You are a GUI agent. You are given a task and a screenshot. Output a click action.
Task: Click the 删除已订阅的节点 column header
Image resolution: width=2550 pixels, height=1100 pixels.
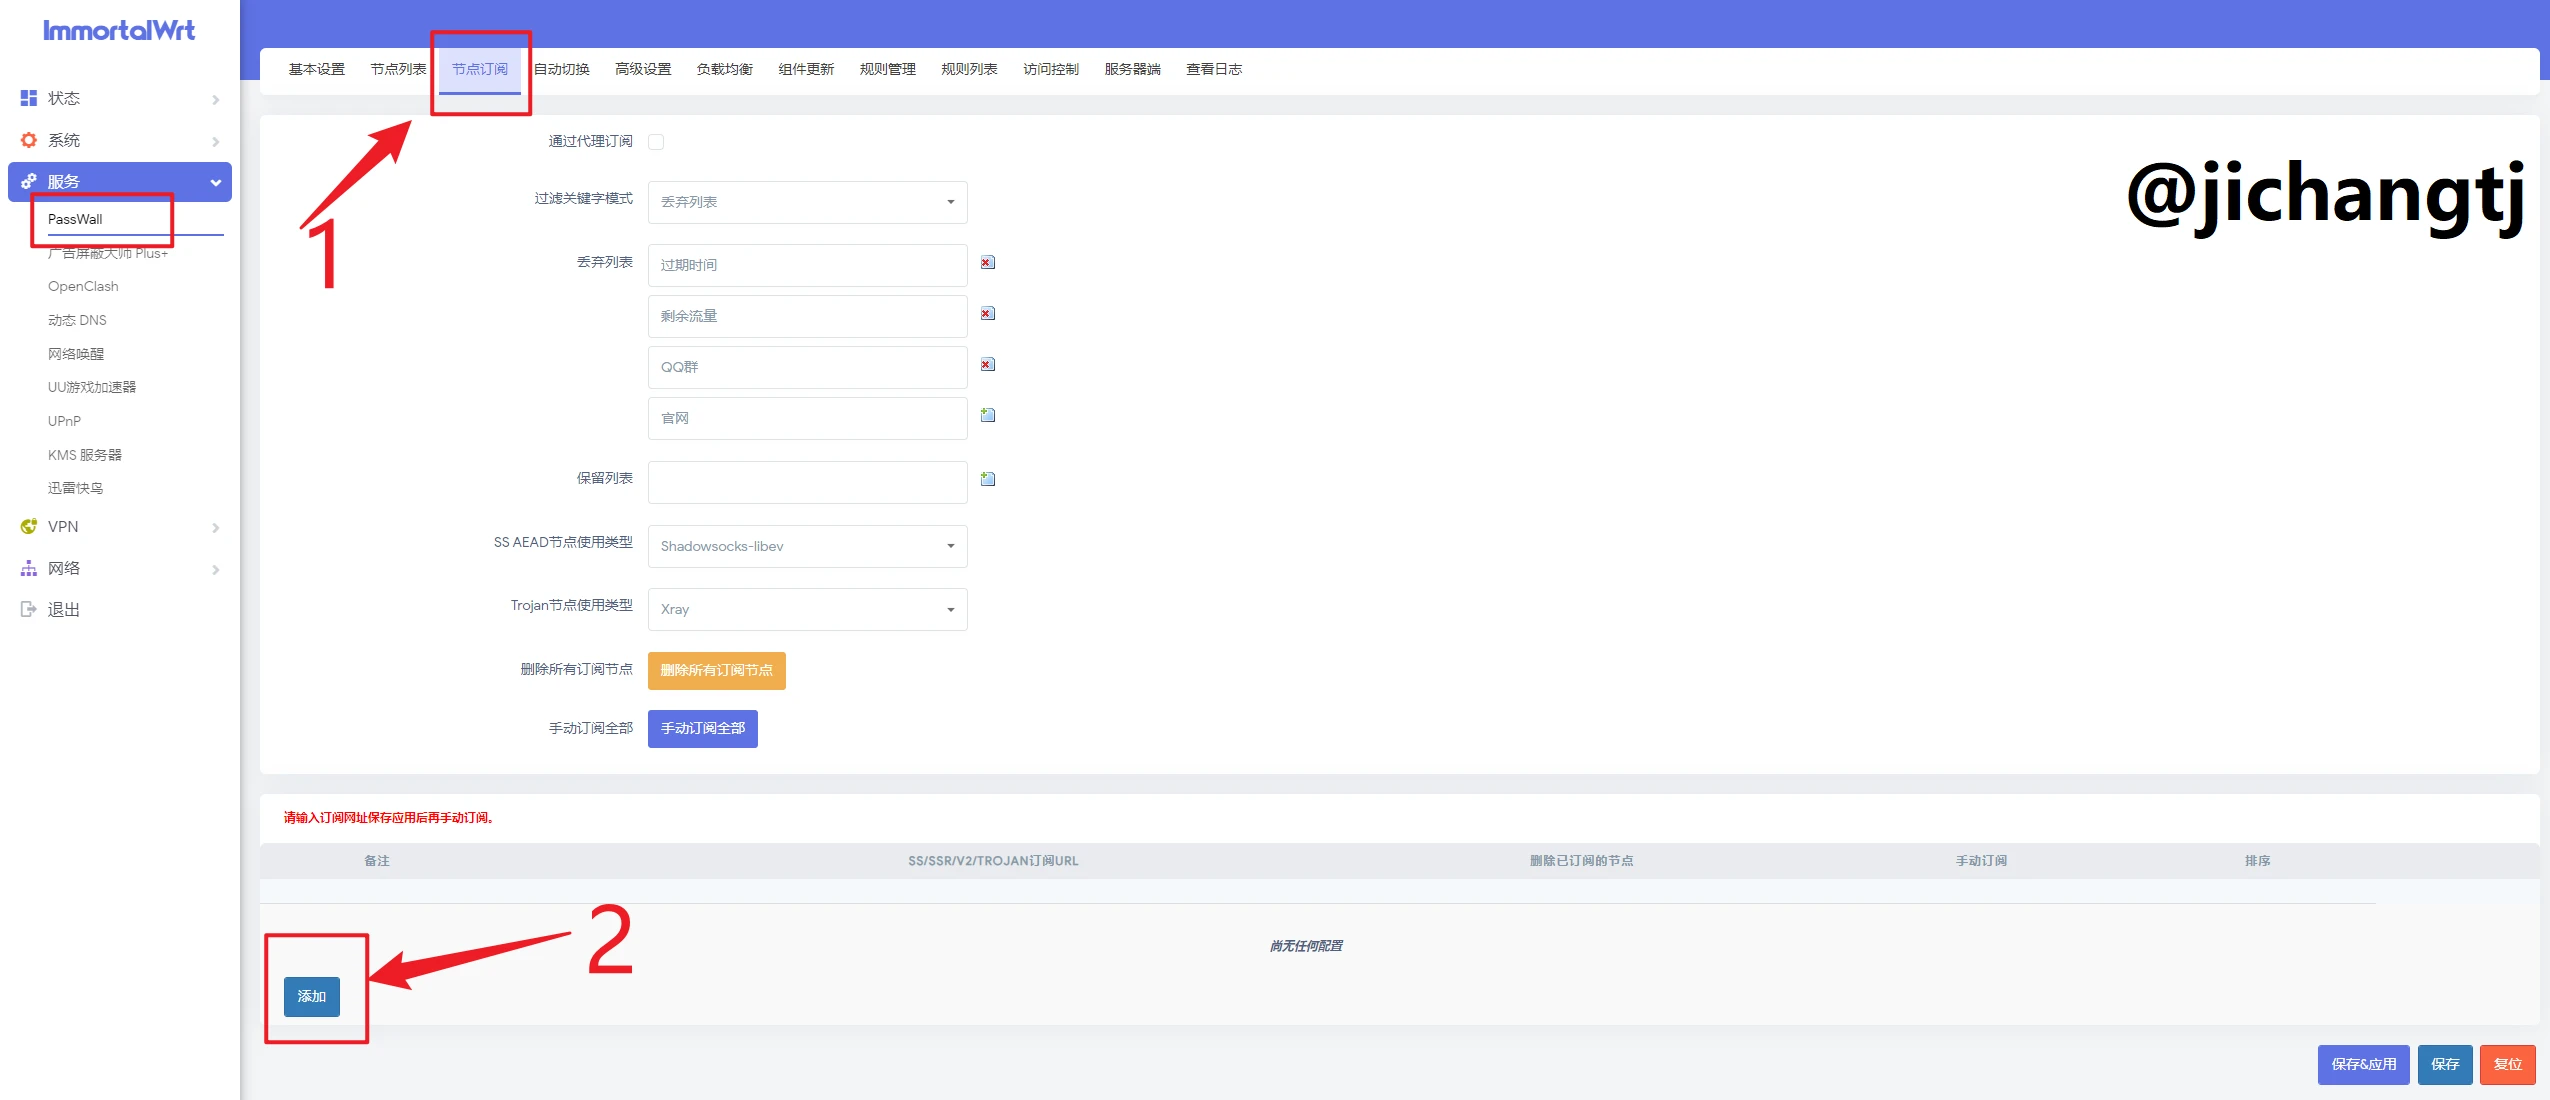[1581, 861]
